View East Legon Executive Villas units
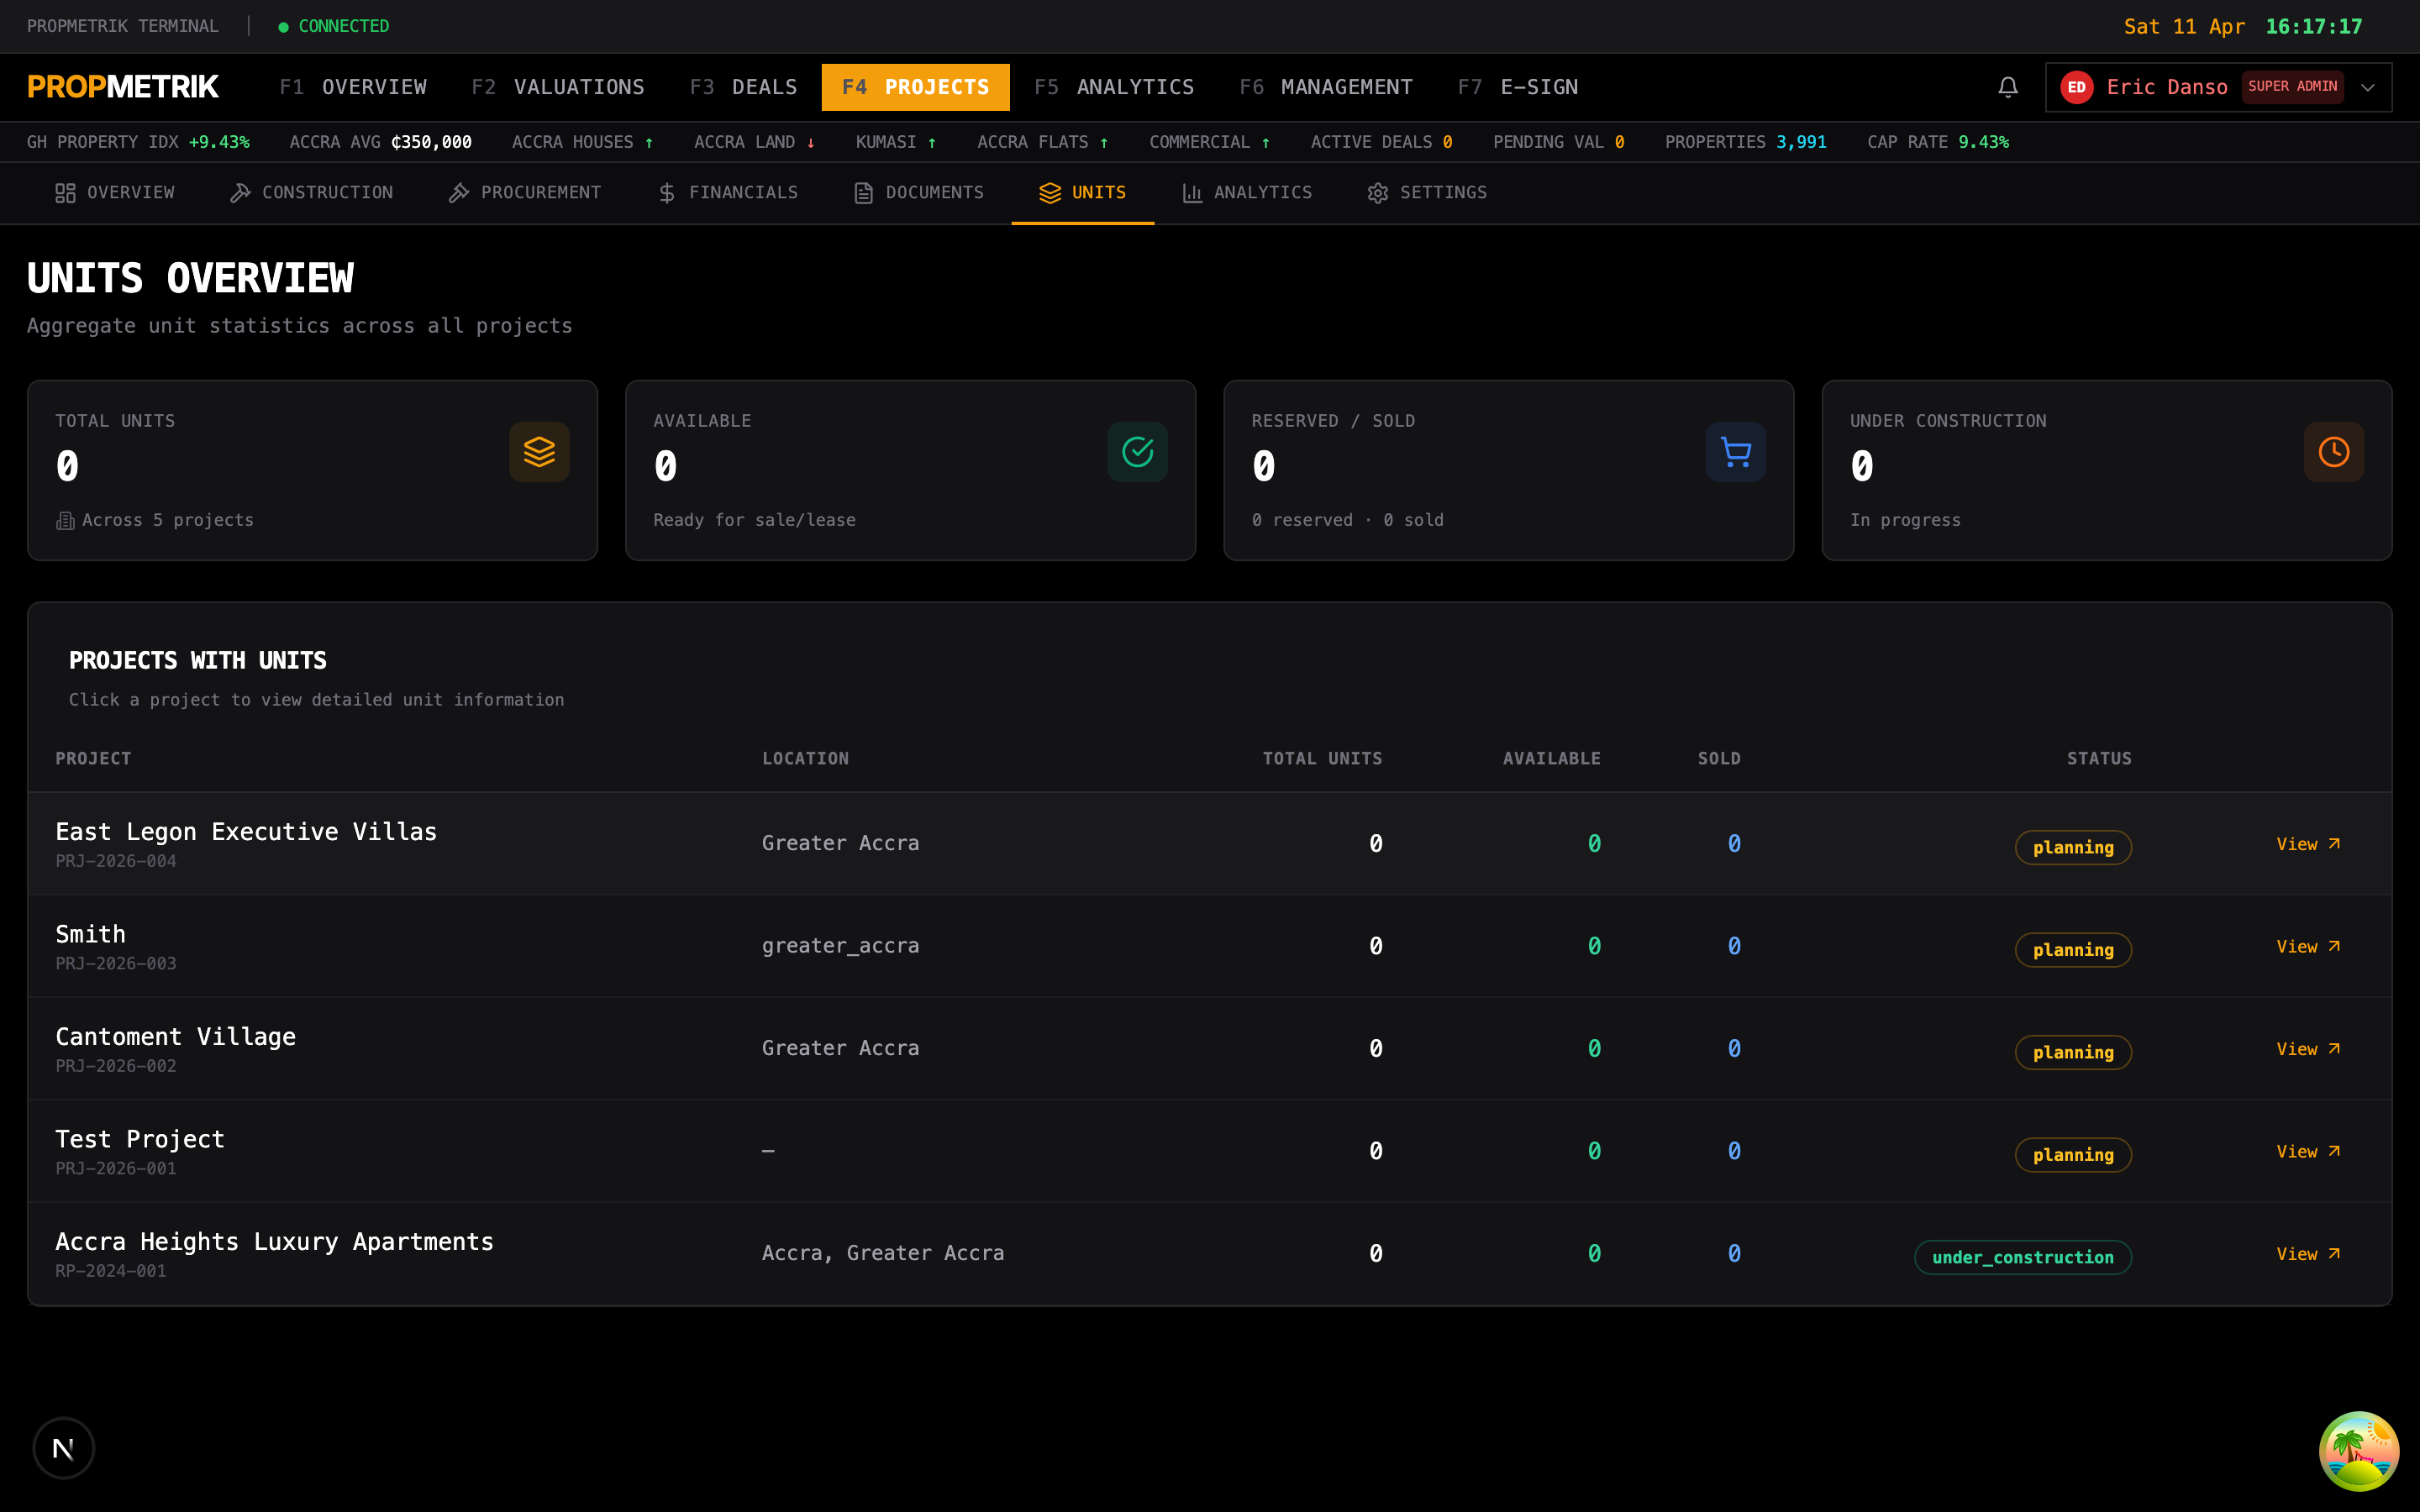This screenshot has width=2420, height=1512. (2308, 844)
